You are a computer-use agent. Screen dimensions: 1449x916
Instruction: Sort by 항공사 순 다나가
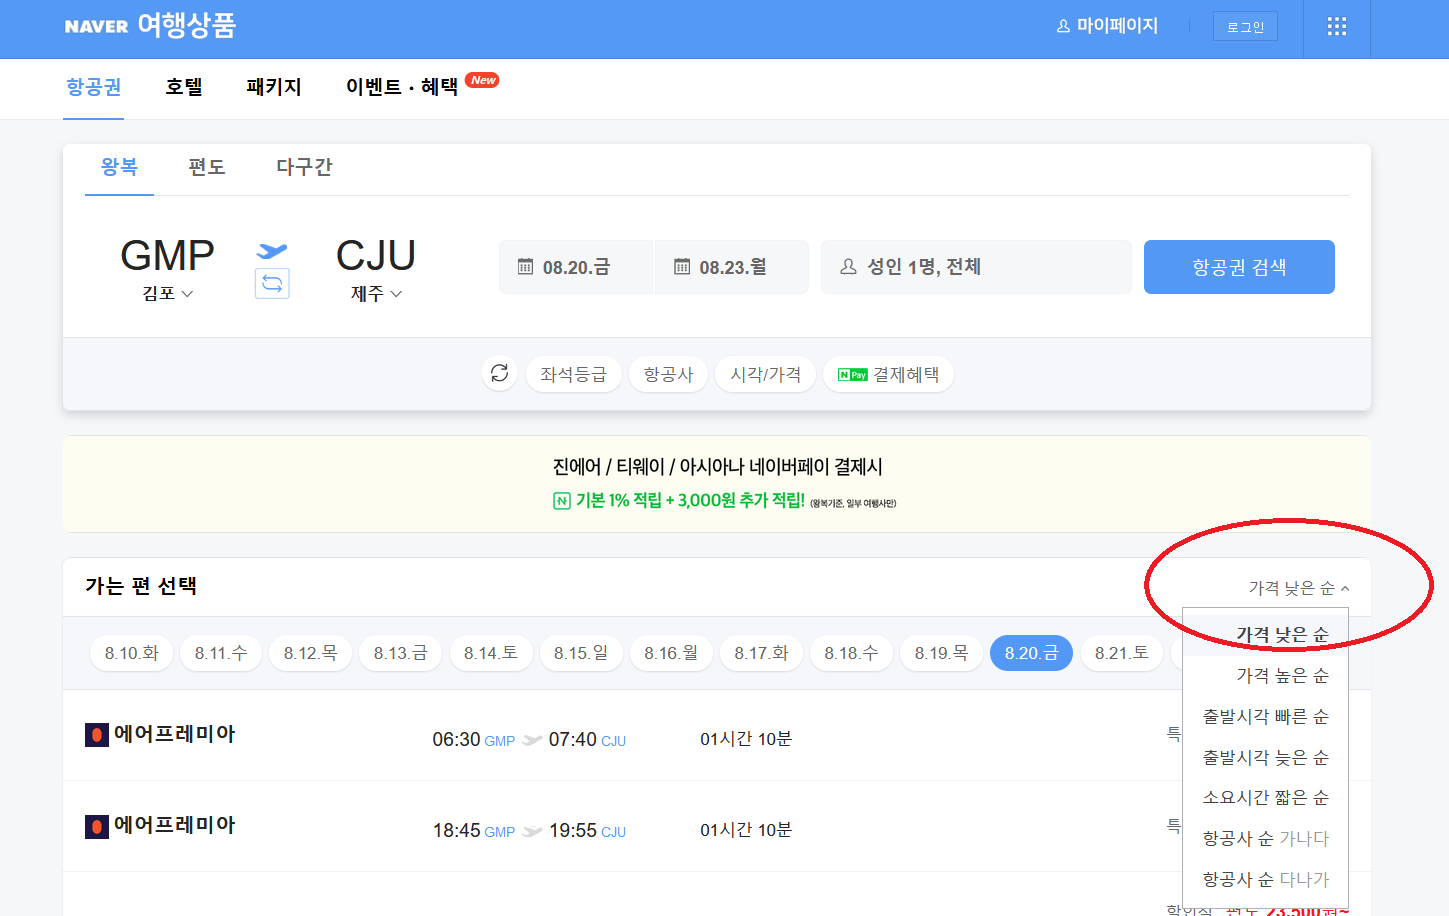(x=1265, y=880)
